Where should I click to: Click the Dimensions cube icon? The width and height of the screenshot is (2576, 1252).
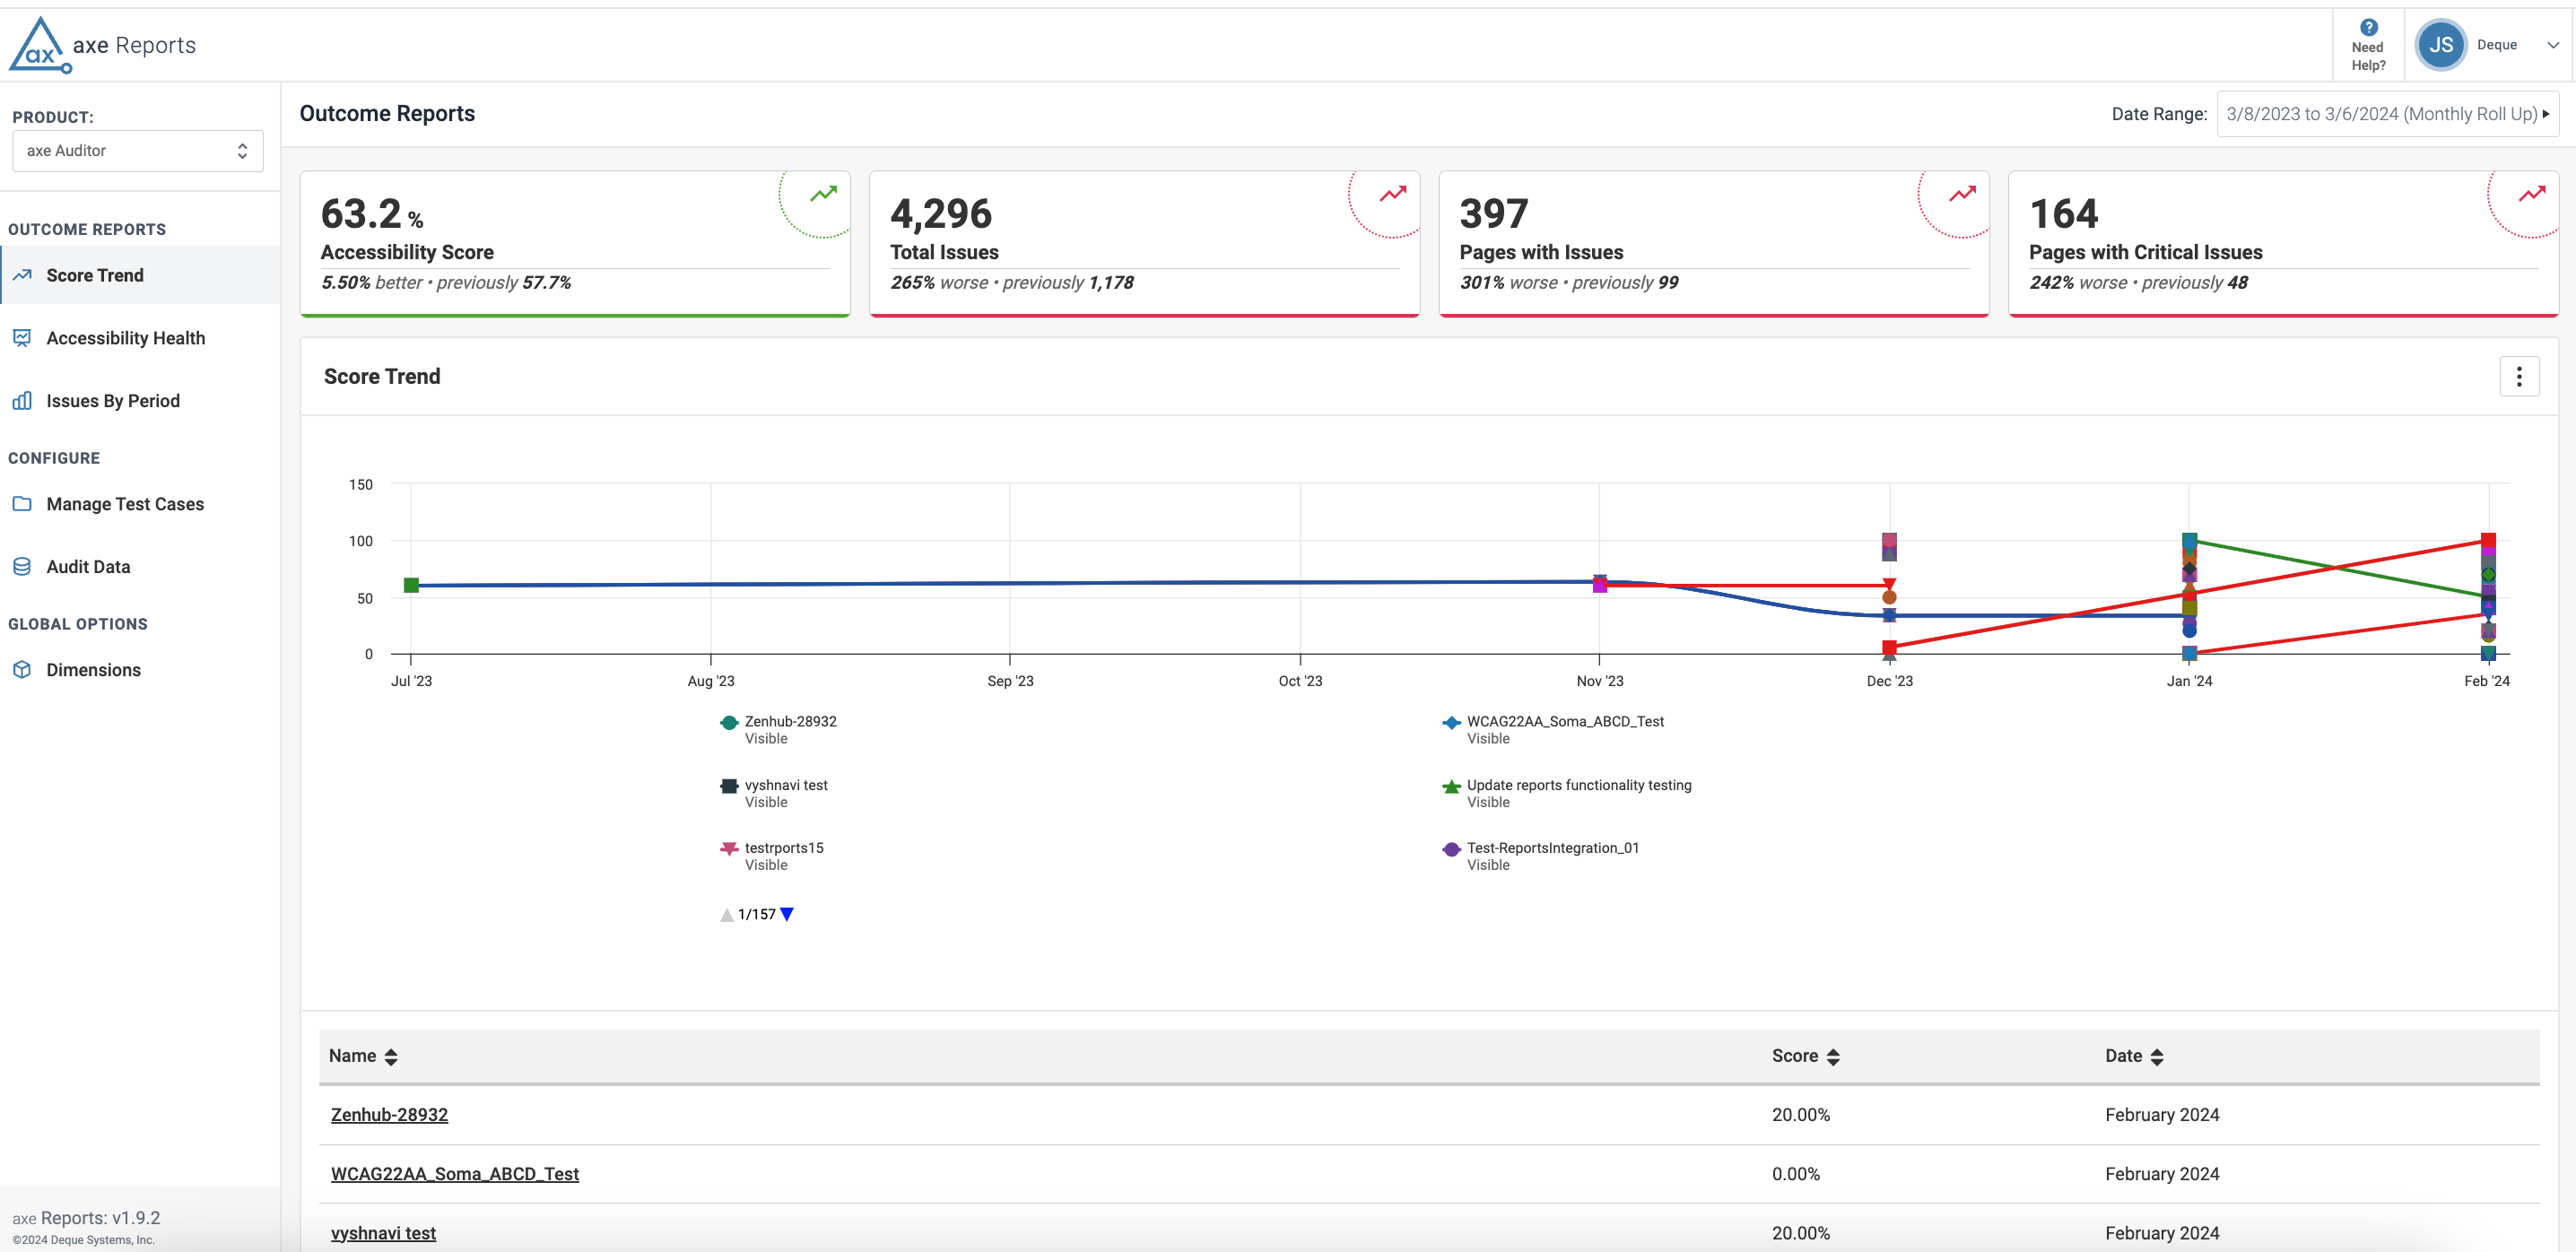[22, 670]
